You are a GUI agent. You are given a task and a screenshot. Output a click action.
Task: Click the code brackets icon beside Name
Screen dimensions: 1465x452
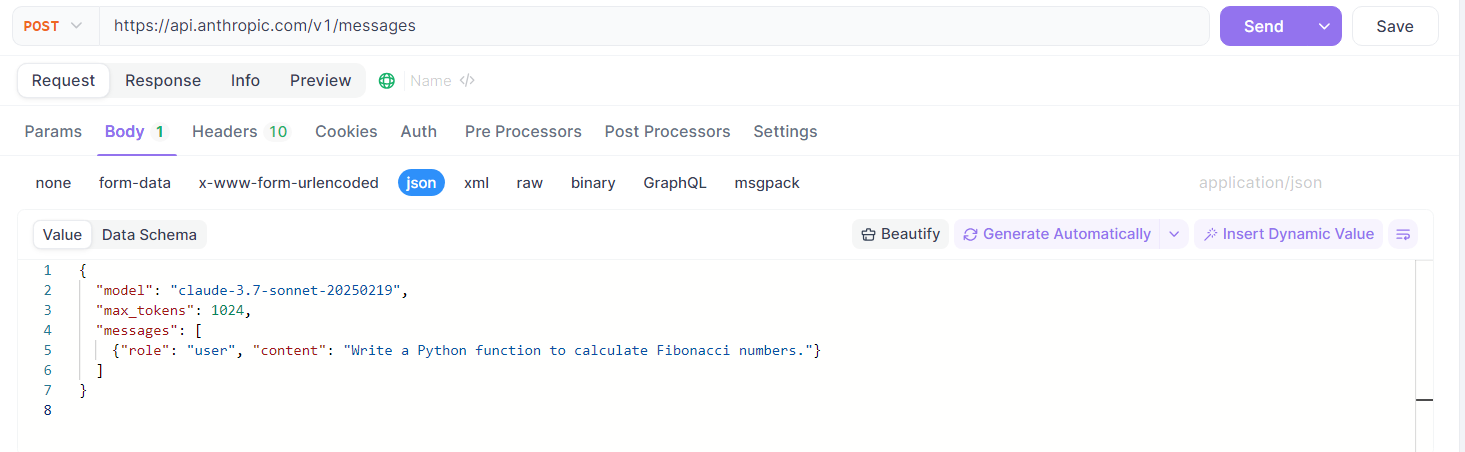pyautogui.click(x=467, y=81)
